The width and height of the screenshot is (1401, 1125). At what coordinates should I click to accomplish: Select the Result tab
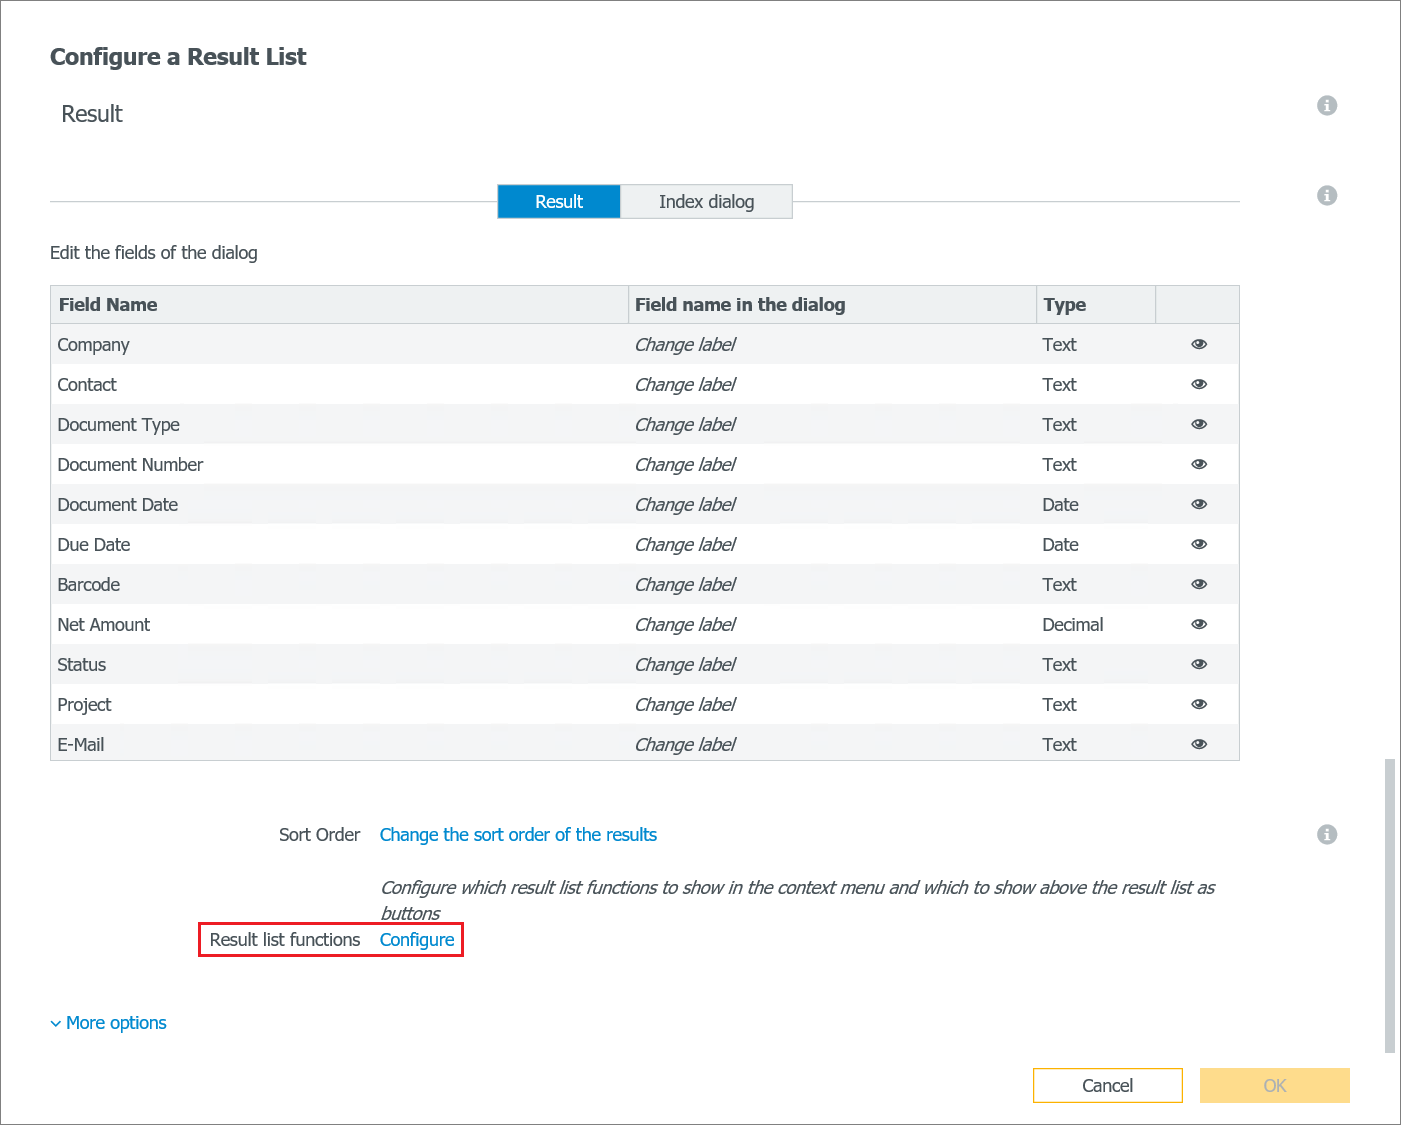558,201
